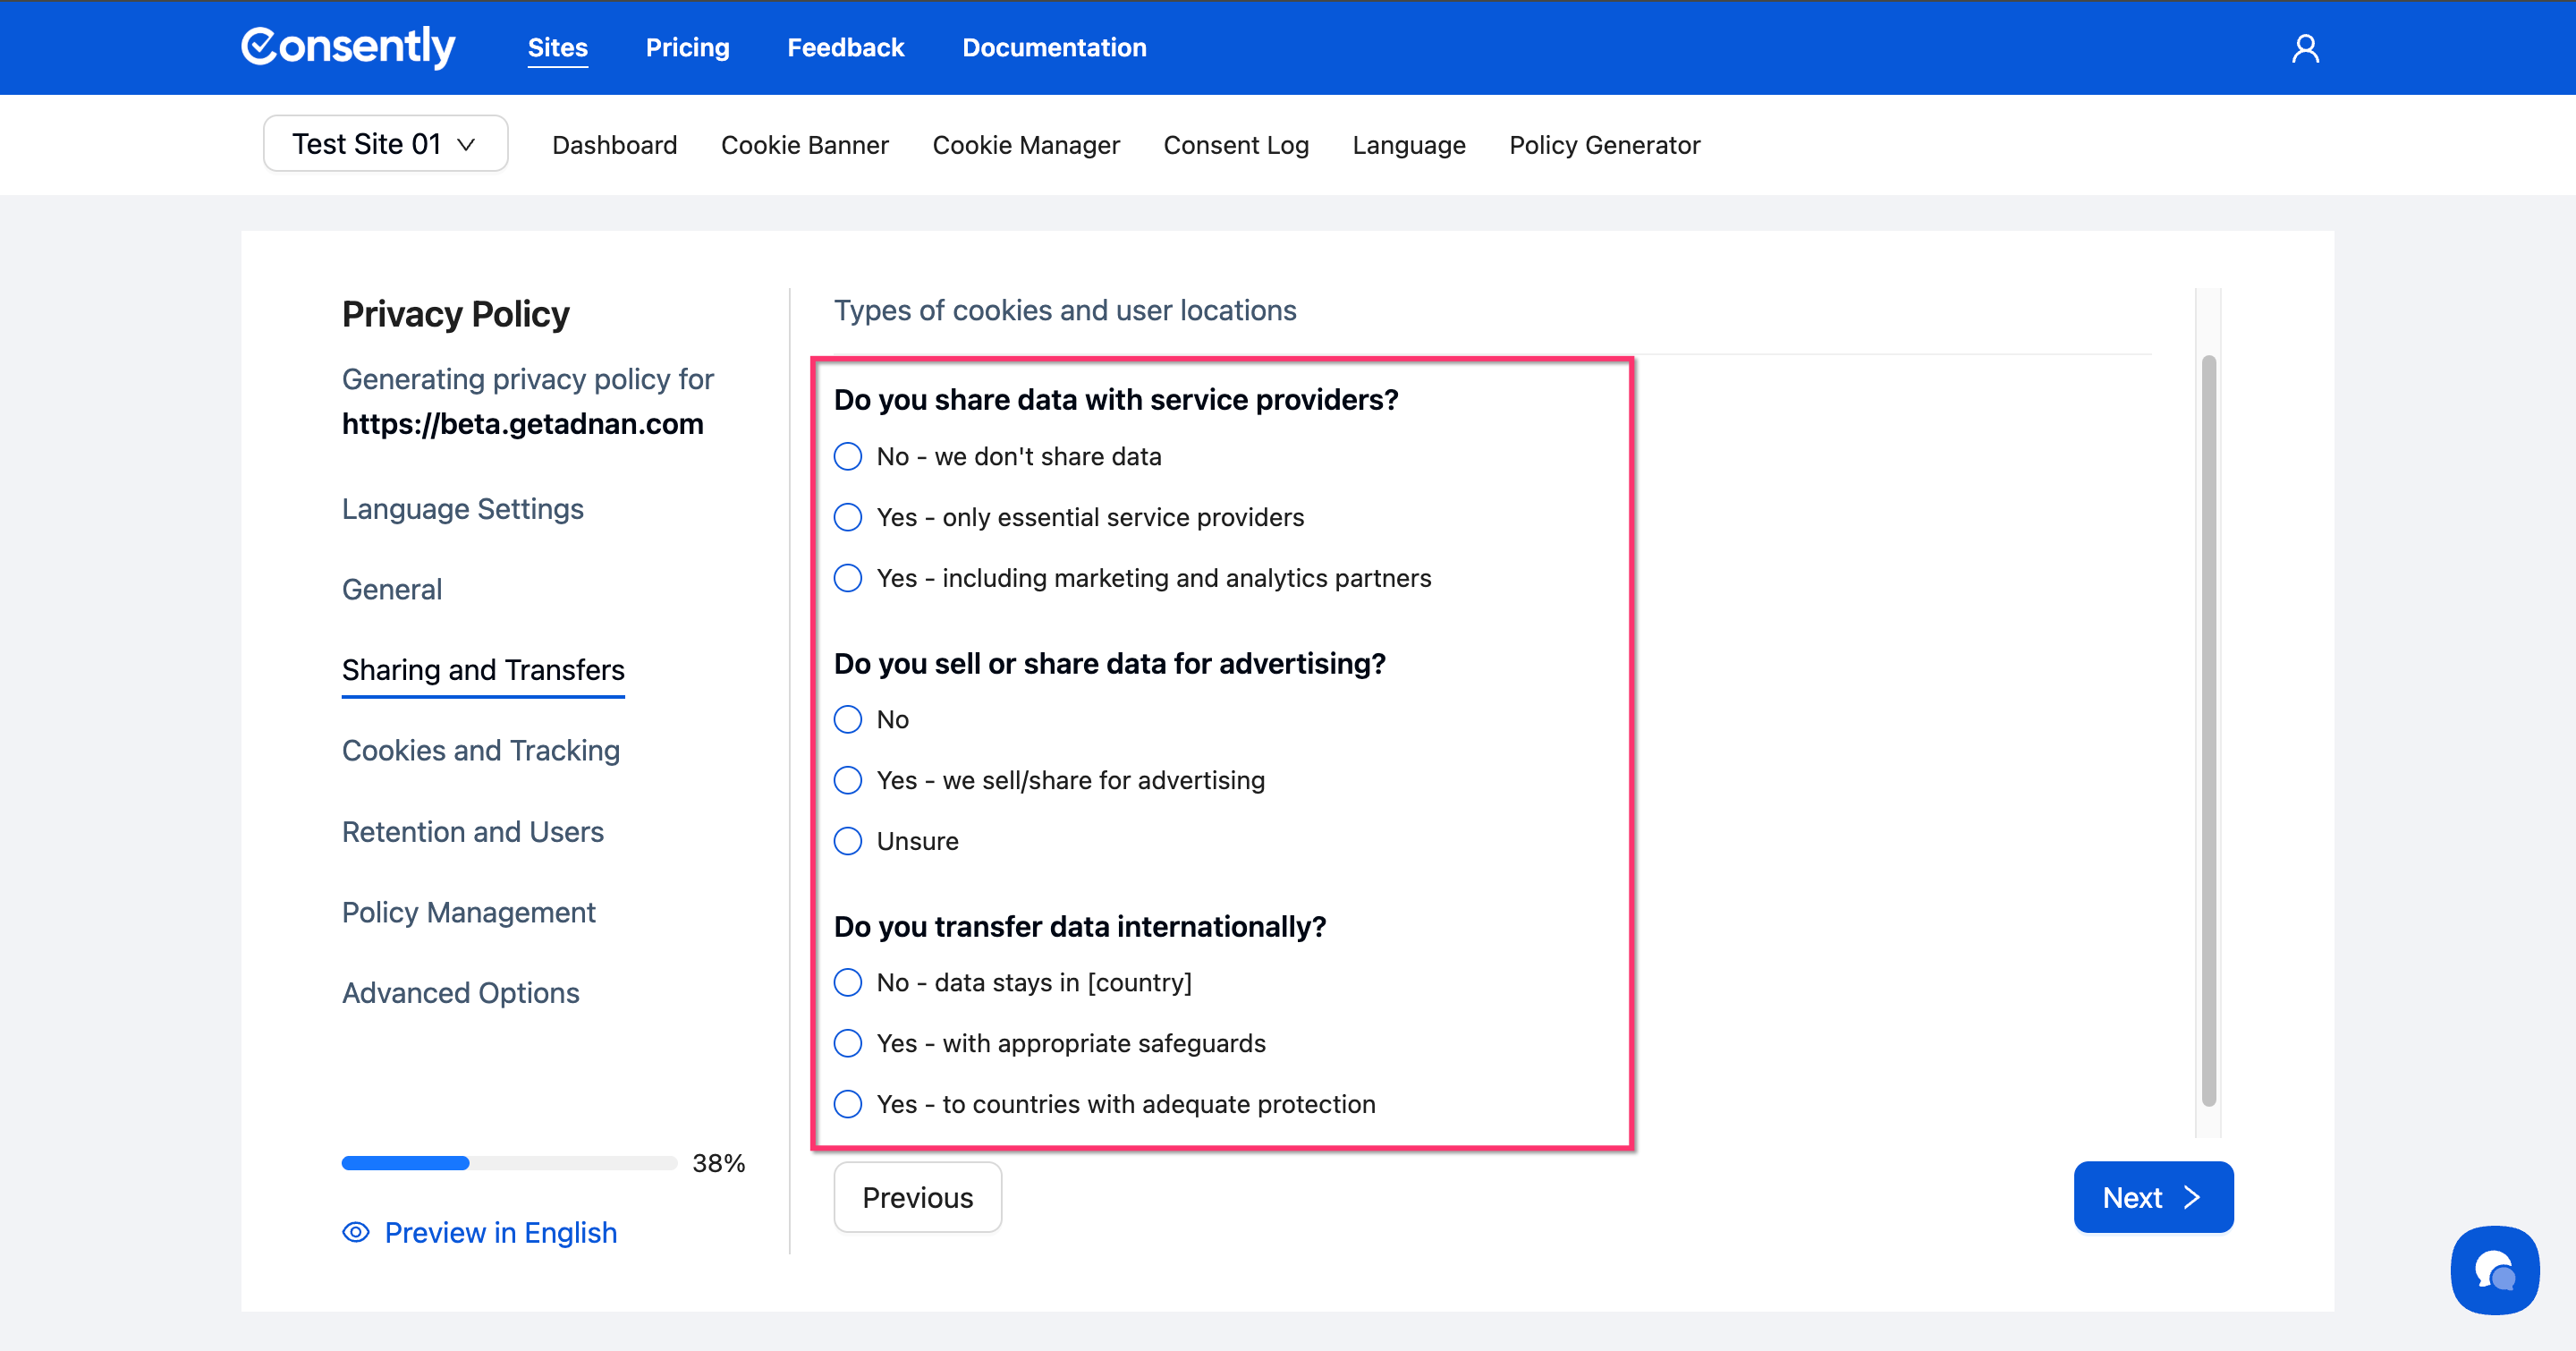Open the Policy Generator tab

click(x=1604, y=145)
